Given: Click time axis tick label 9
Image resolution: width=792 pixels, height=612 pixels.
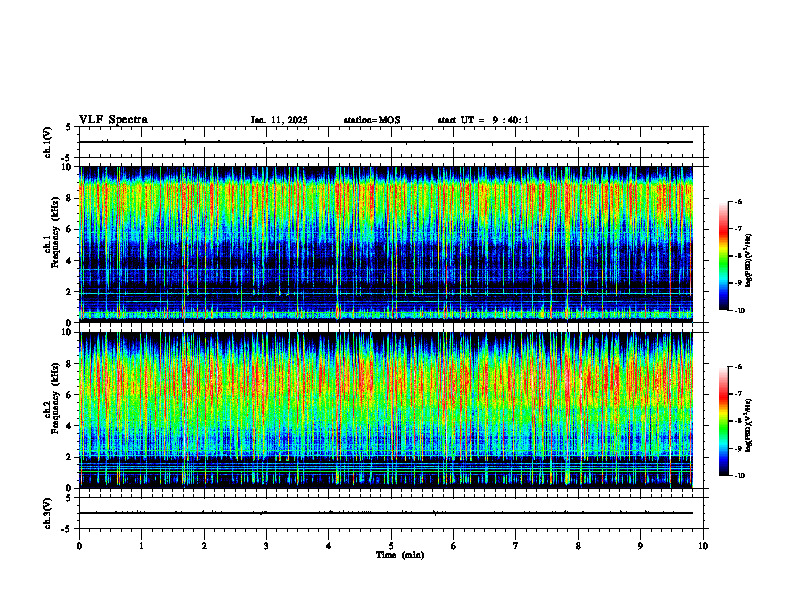Looking at the screenshot, I should pyautogui.click(x=640, y=546).
